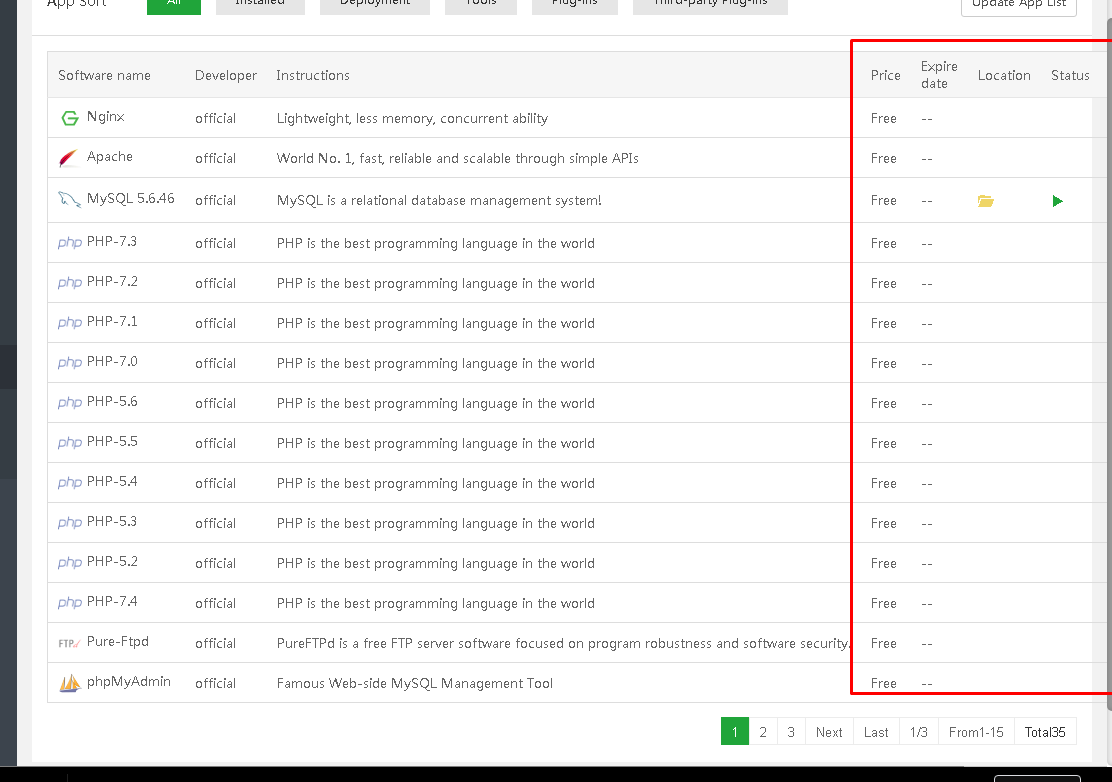This screenshot has height=782, width=1112.
Task: Go to pagination page 2
Action: (x=763, y=732)
